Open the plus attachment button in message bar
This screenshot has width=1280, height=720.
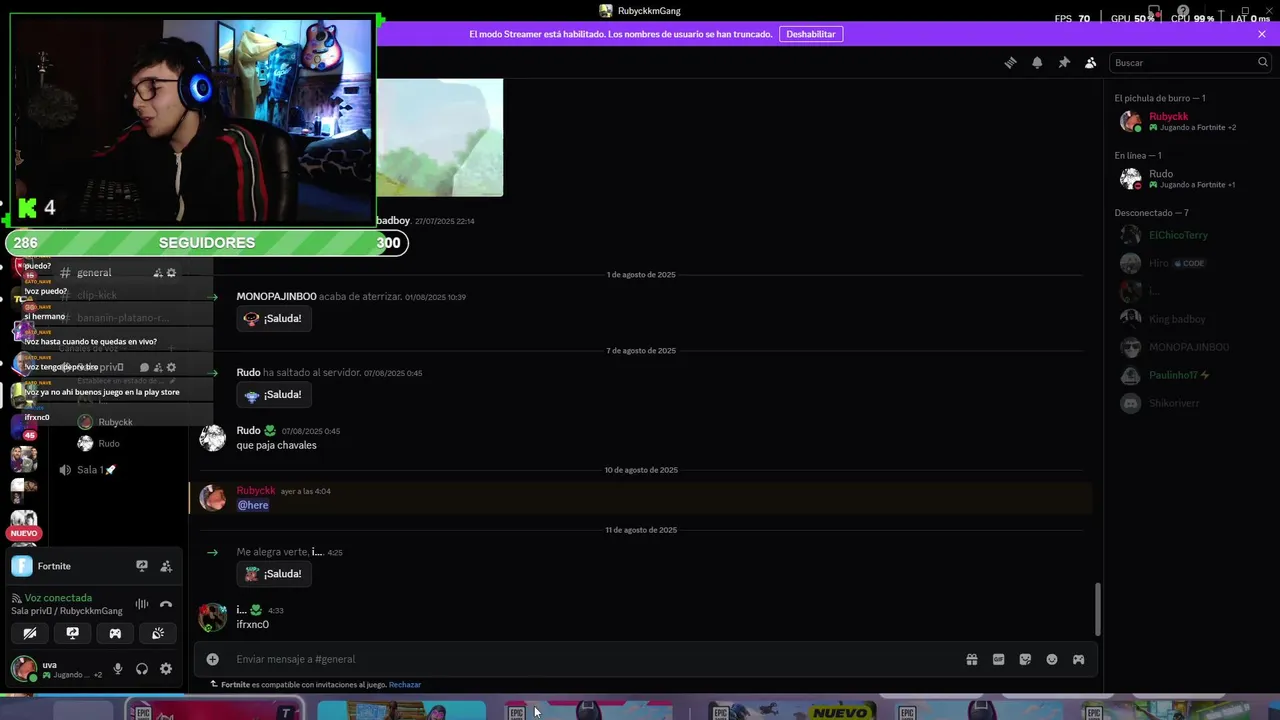[x=212, y=659]
